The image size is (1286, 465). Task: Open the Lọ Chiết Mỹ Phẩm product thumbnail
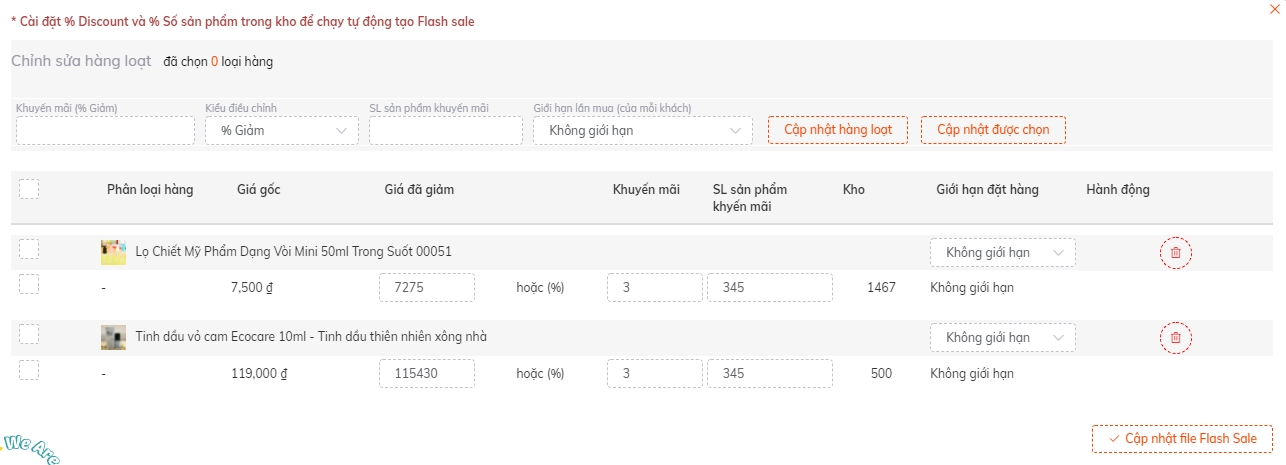113,252
